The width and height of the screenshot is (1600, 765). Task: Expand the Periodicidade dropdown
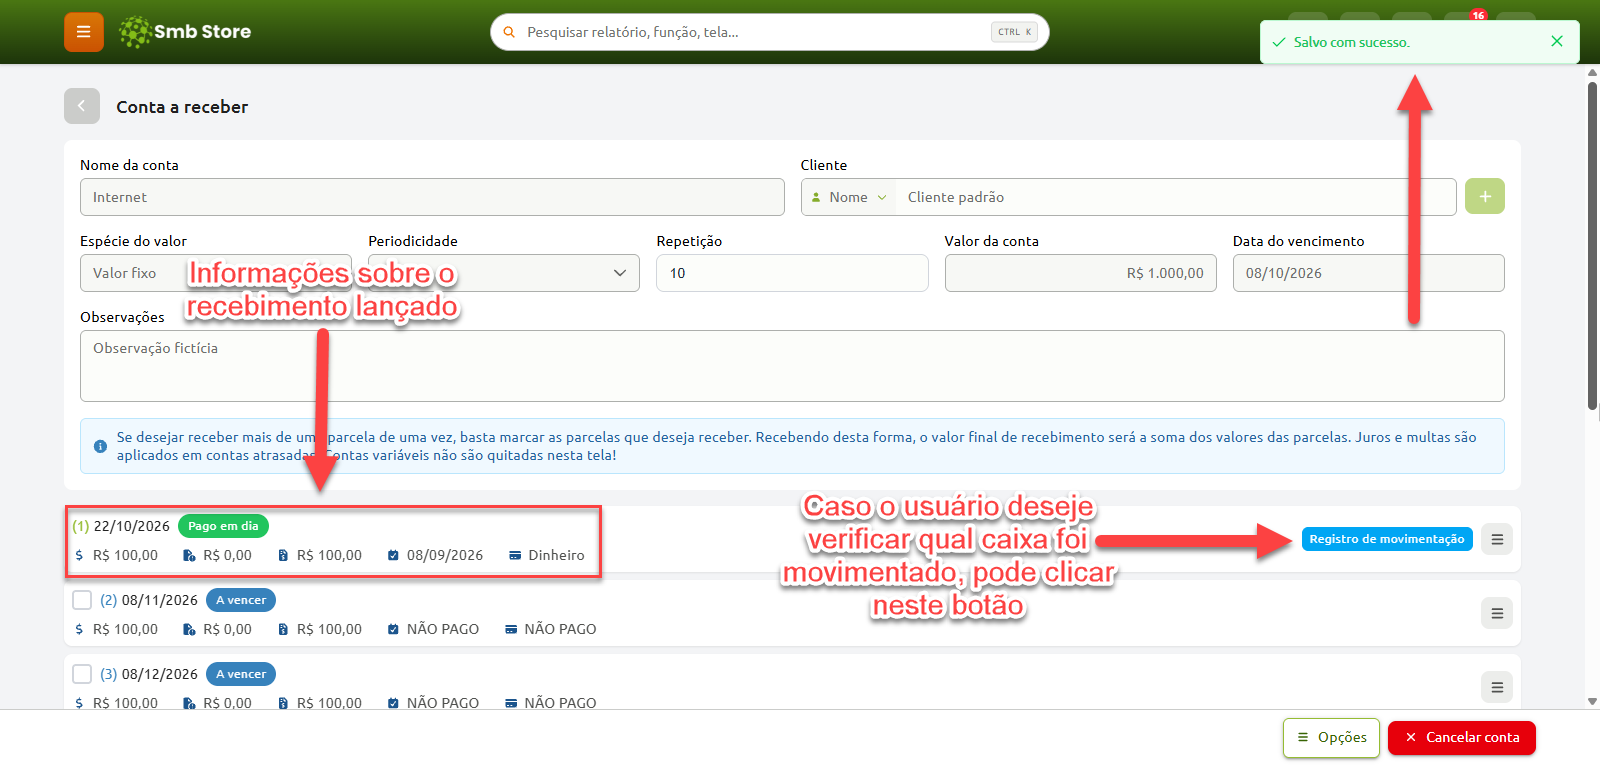pos(504,273)
